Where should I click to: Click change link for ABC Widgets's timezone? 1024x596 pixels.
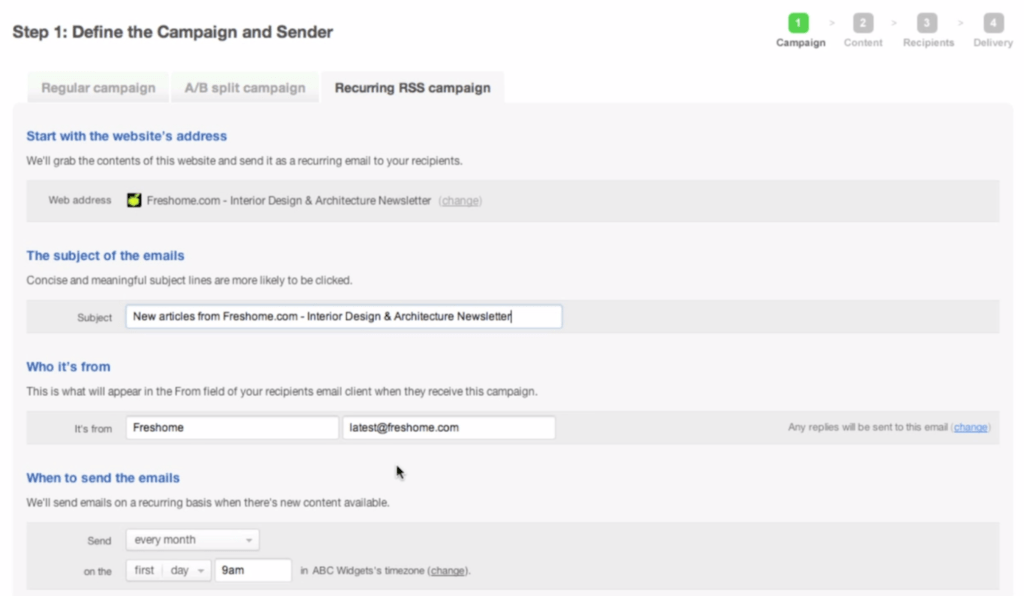click(448, 571)
